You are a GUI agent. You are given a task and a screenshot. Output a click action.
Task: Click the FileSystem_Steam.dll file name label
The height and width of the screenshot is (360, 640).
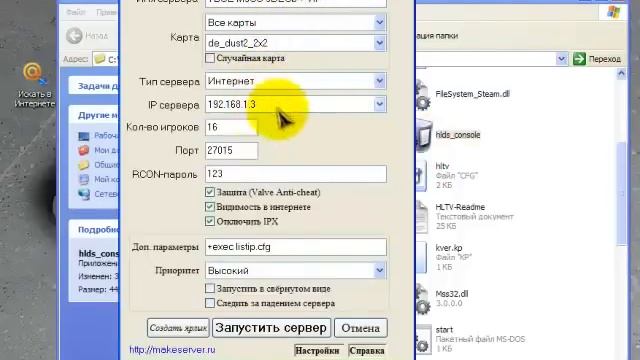coord(473,94)
